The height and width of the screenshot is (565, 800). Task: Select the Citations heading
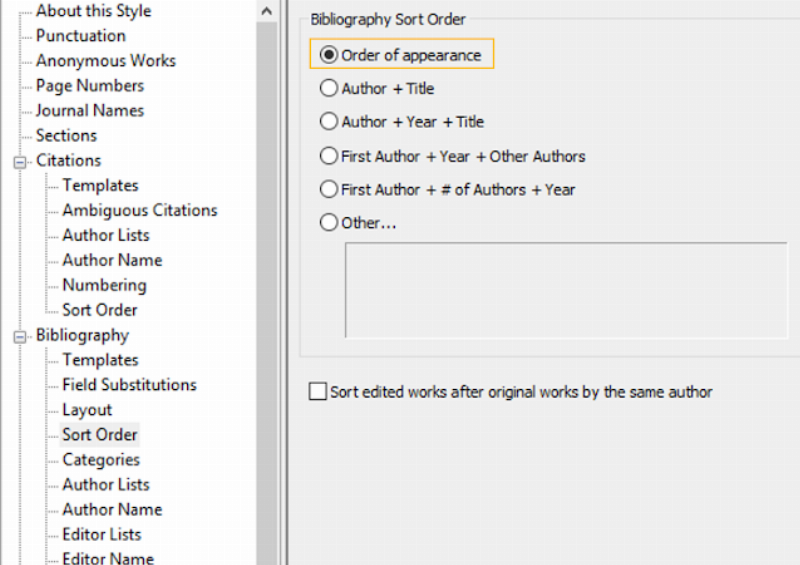click(x=68, y=161)
